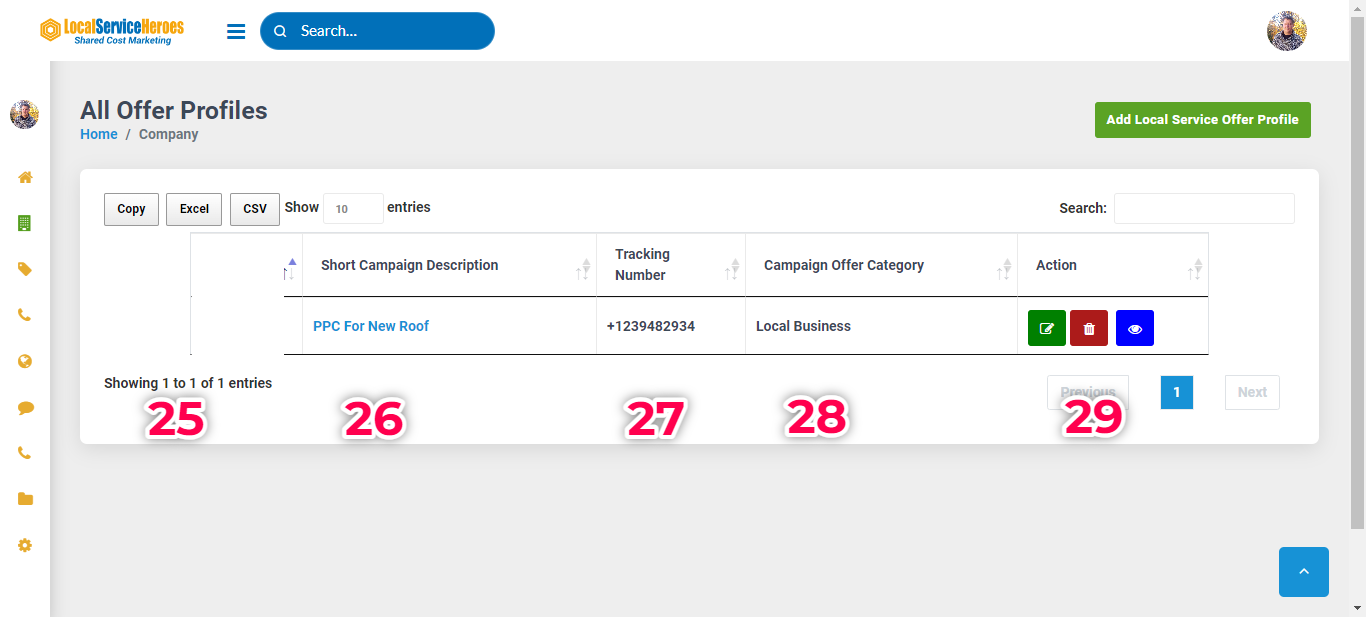1366x617 pixels.
Task: Click the Home icon in the sidebar
Action: 25,177
